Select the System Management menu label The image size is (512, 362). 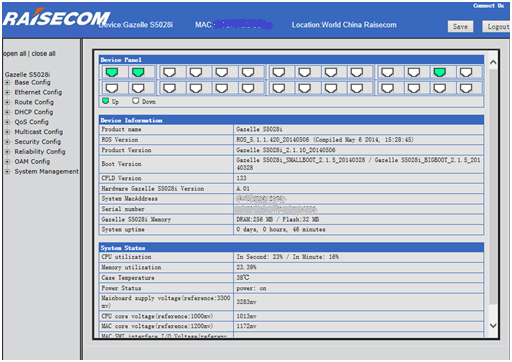(46, 172)
